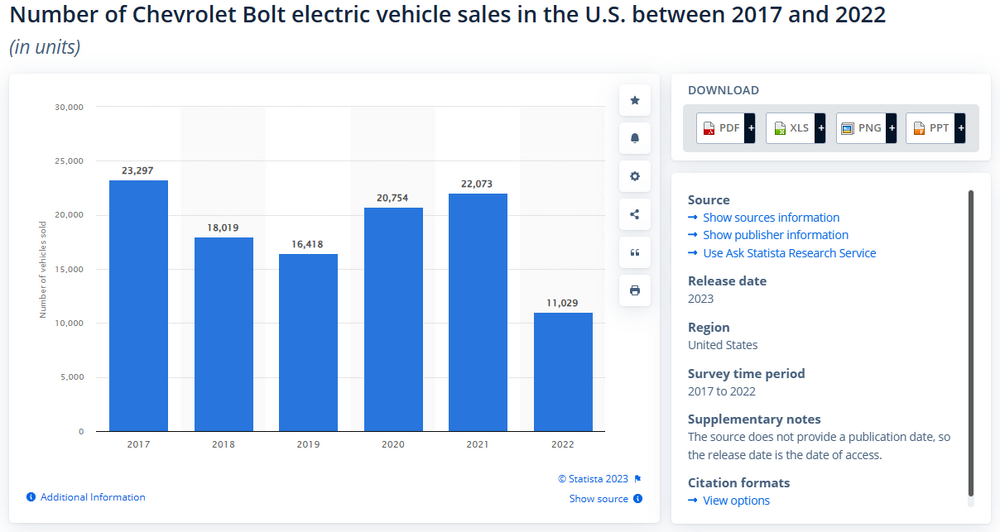This screenshot has width=1000, height=532.
Task: Click the star favorite icon
Action: [634, 100]
